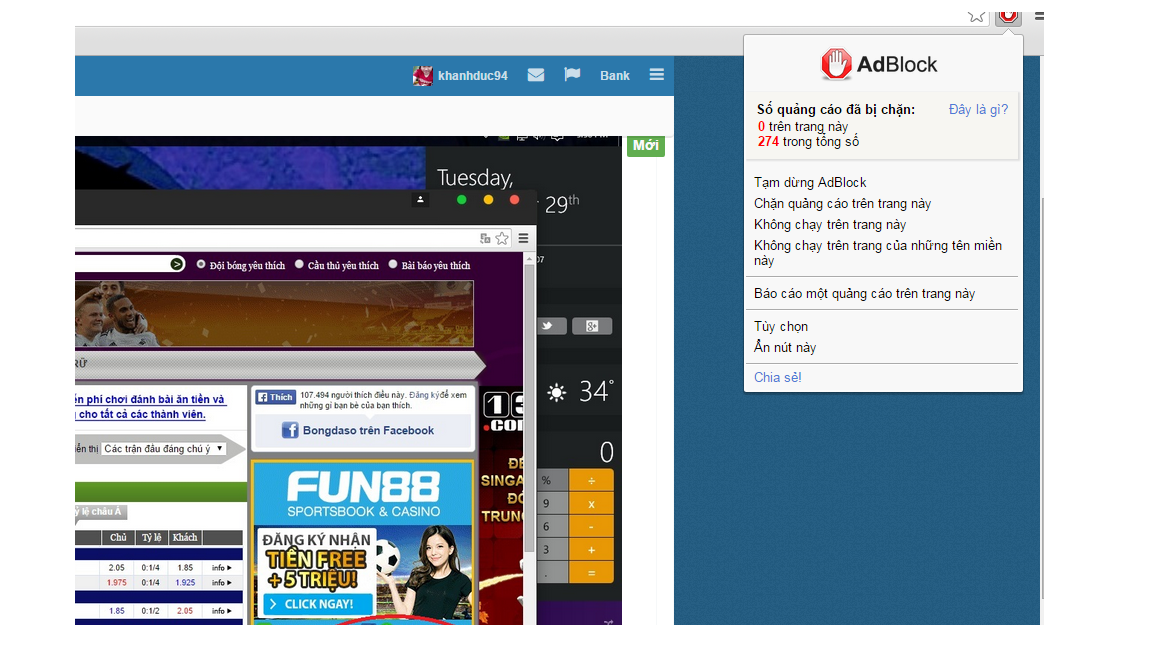Select 'Tùy chọn' in AdBlock menu

tap(781, 326)
